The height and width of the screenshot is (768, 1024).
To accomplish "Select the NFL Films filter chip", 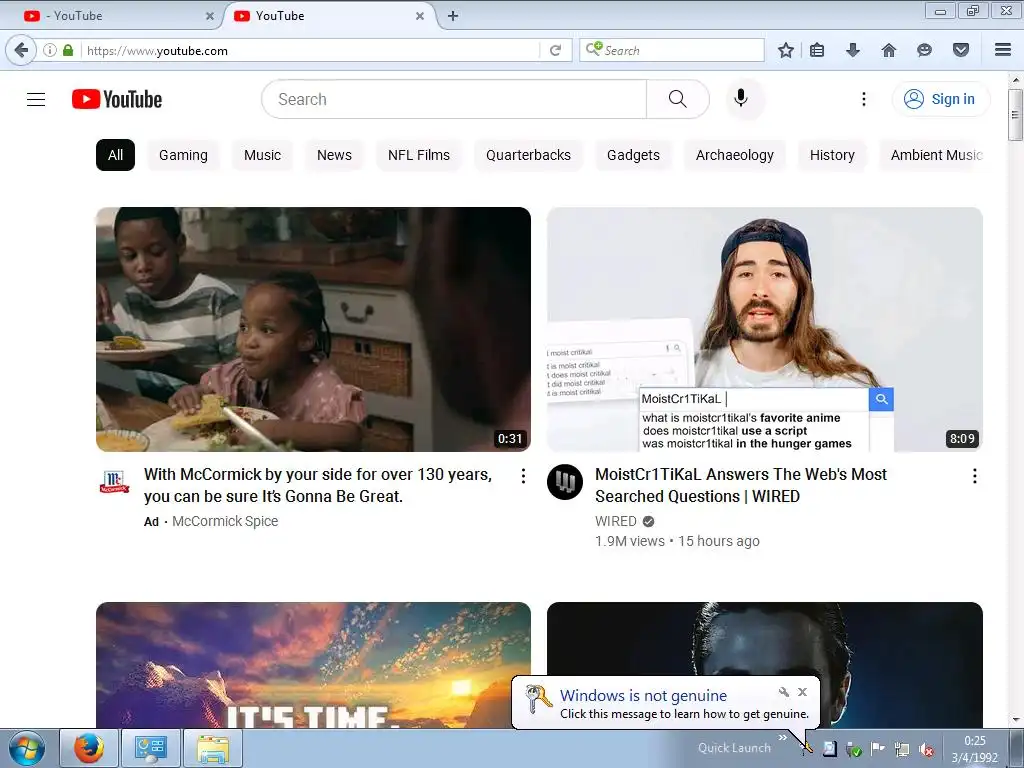I will coord(419,155).
